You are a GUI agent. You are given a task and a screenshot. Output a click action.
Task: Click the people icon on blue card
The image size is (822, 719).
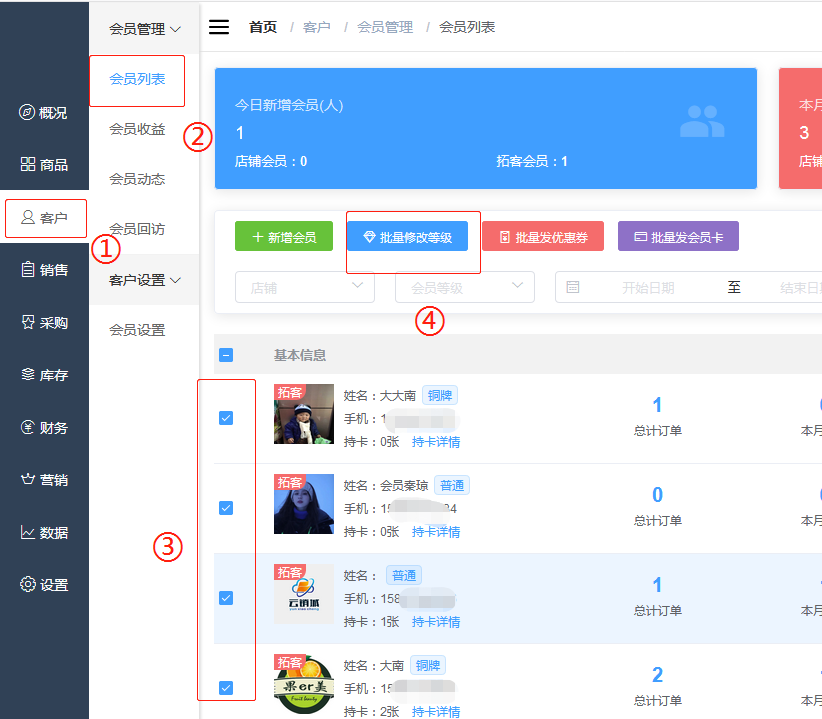pyautogui.click(x=702, y=121)
